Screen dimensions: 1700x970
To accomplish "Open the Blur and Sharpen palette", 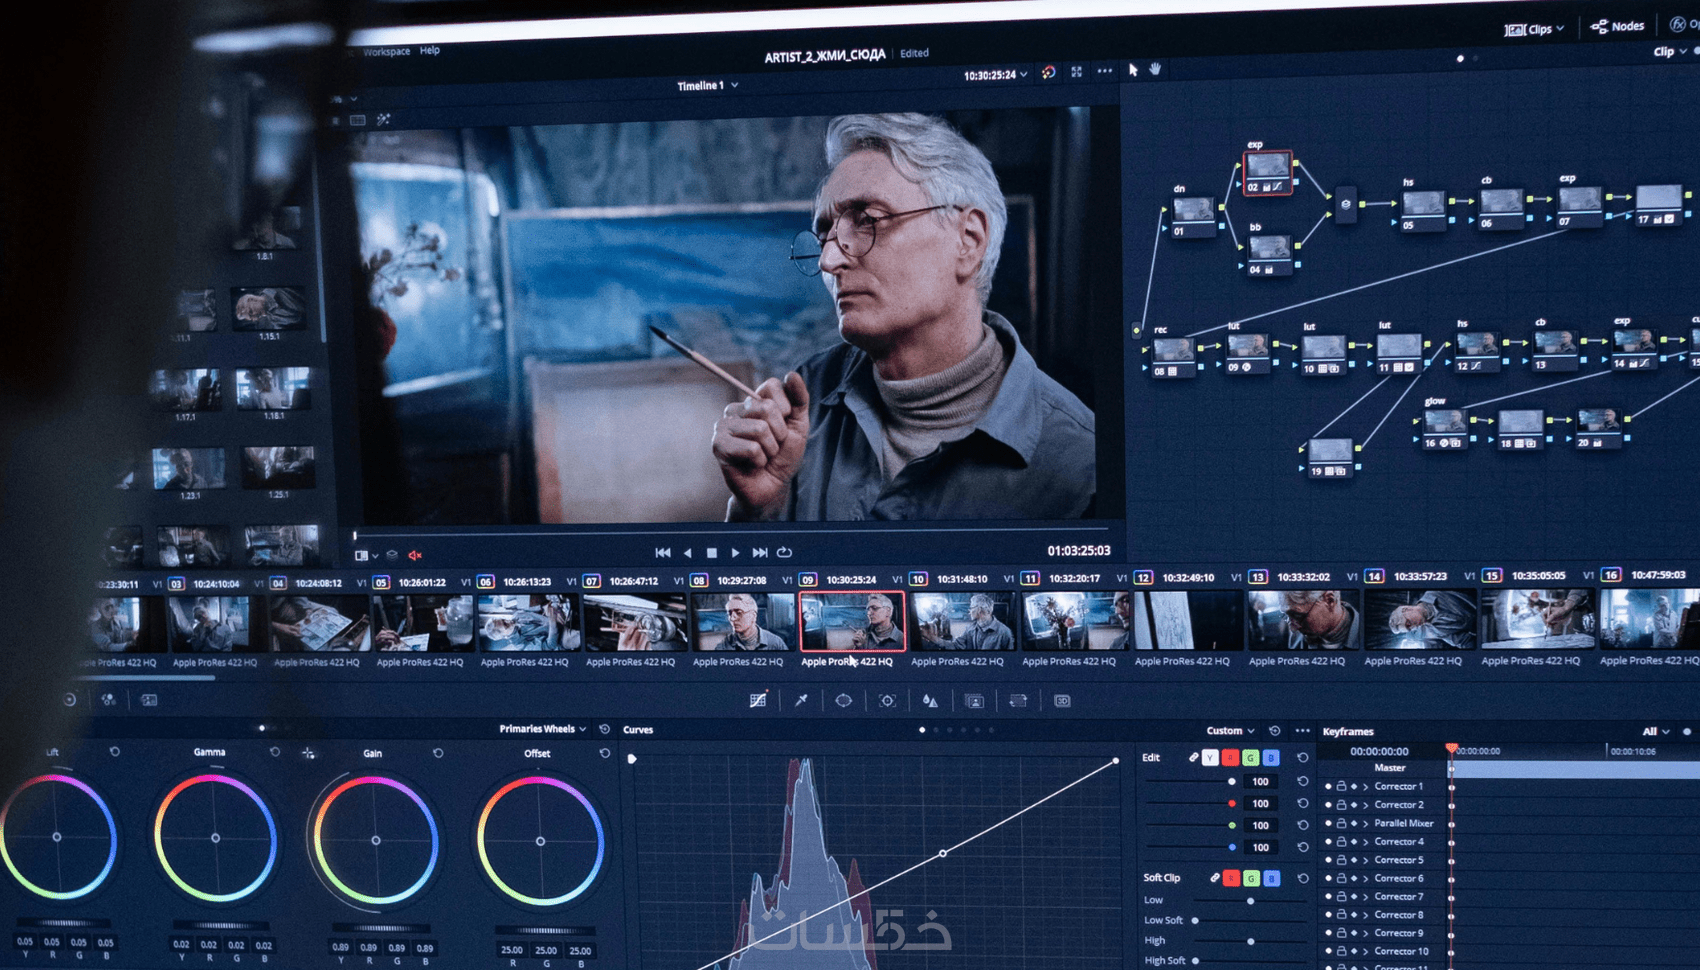I will pyautogui.click(x=930, y=701).
